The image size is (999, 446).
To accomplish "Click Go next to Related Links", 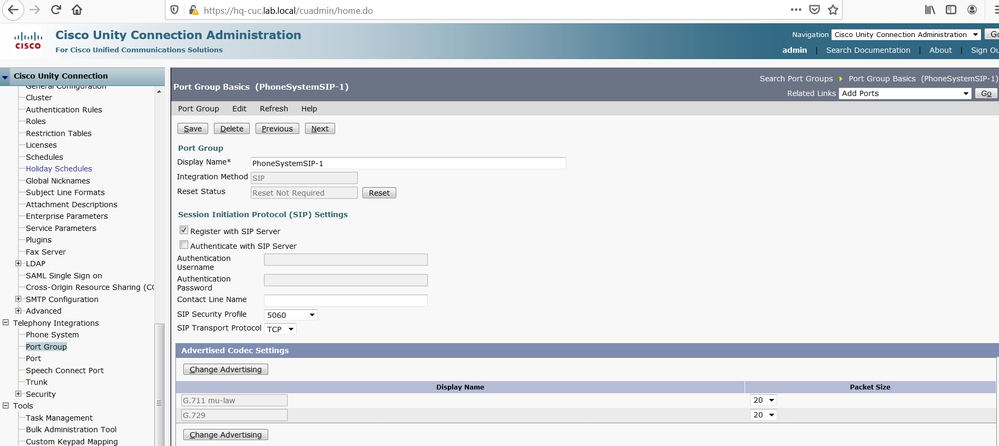I will (x=985, y=93).
